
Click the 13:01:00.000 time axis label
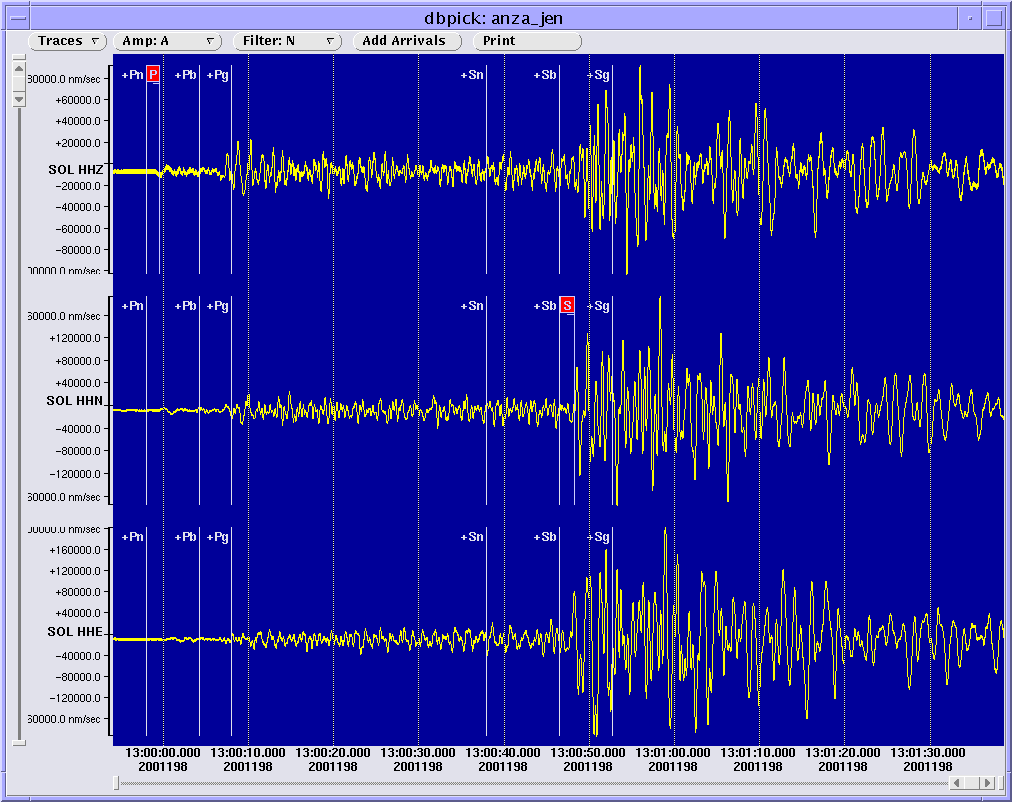coord(673,753)
